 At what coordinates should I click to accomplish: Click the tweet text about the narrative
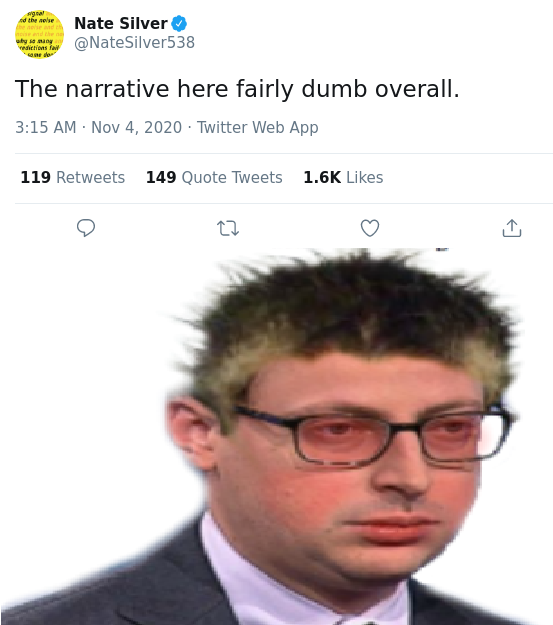237,88
